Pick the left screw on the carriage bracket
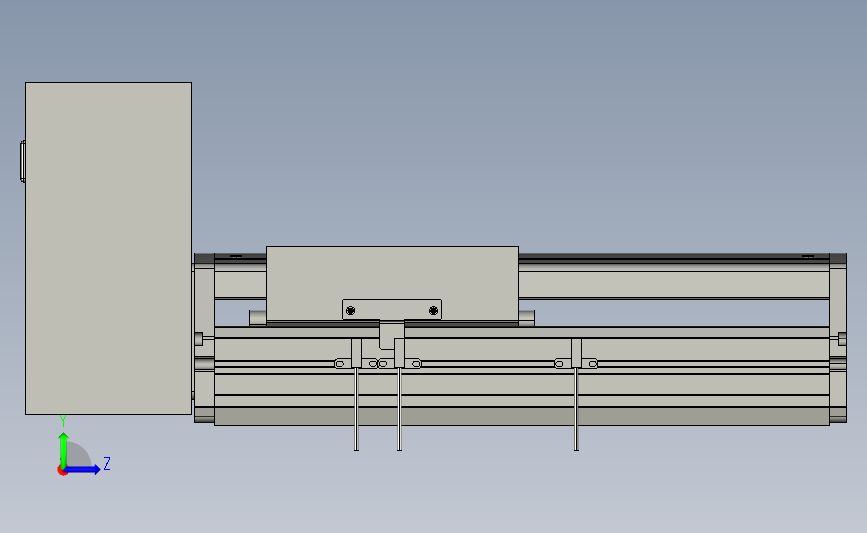 coord(350,311)
